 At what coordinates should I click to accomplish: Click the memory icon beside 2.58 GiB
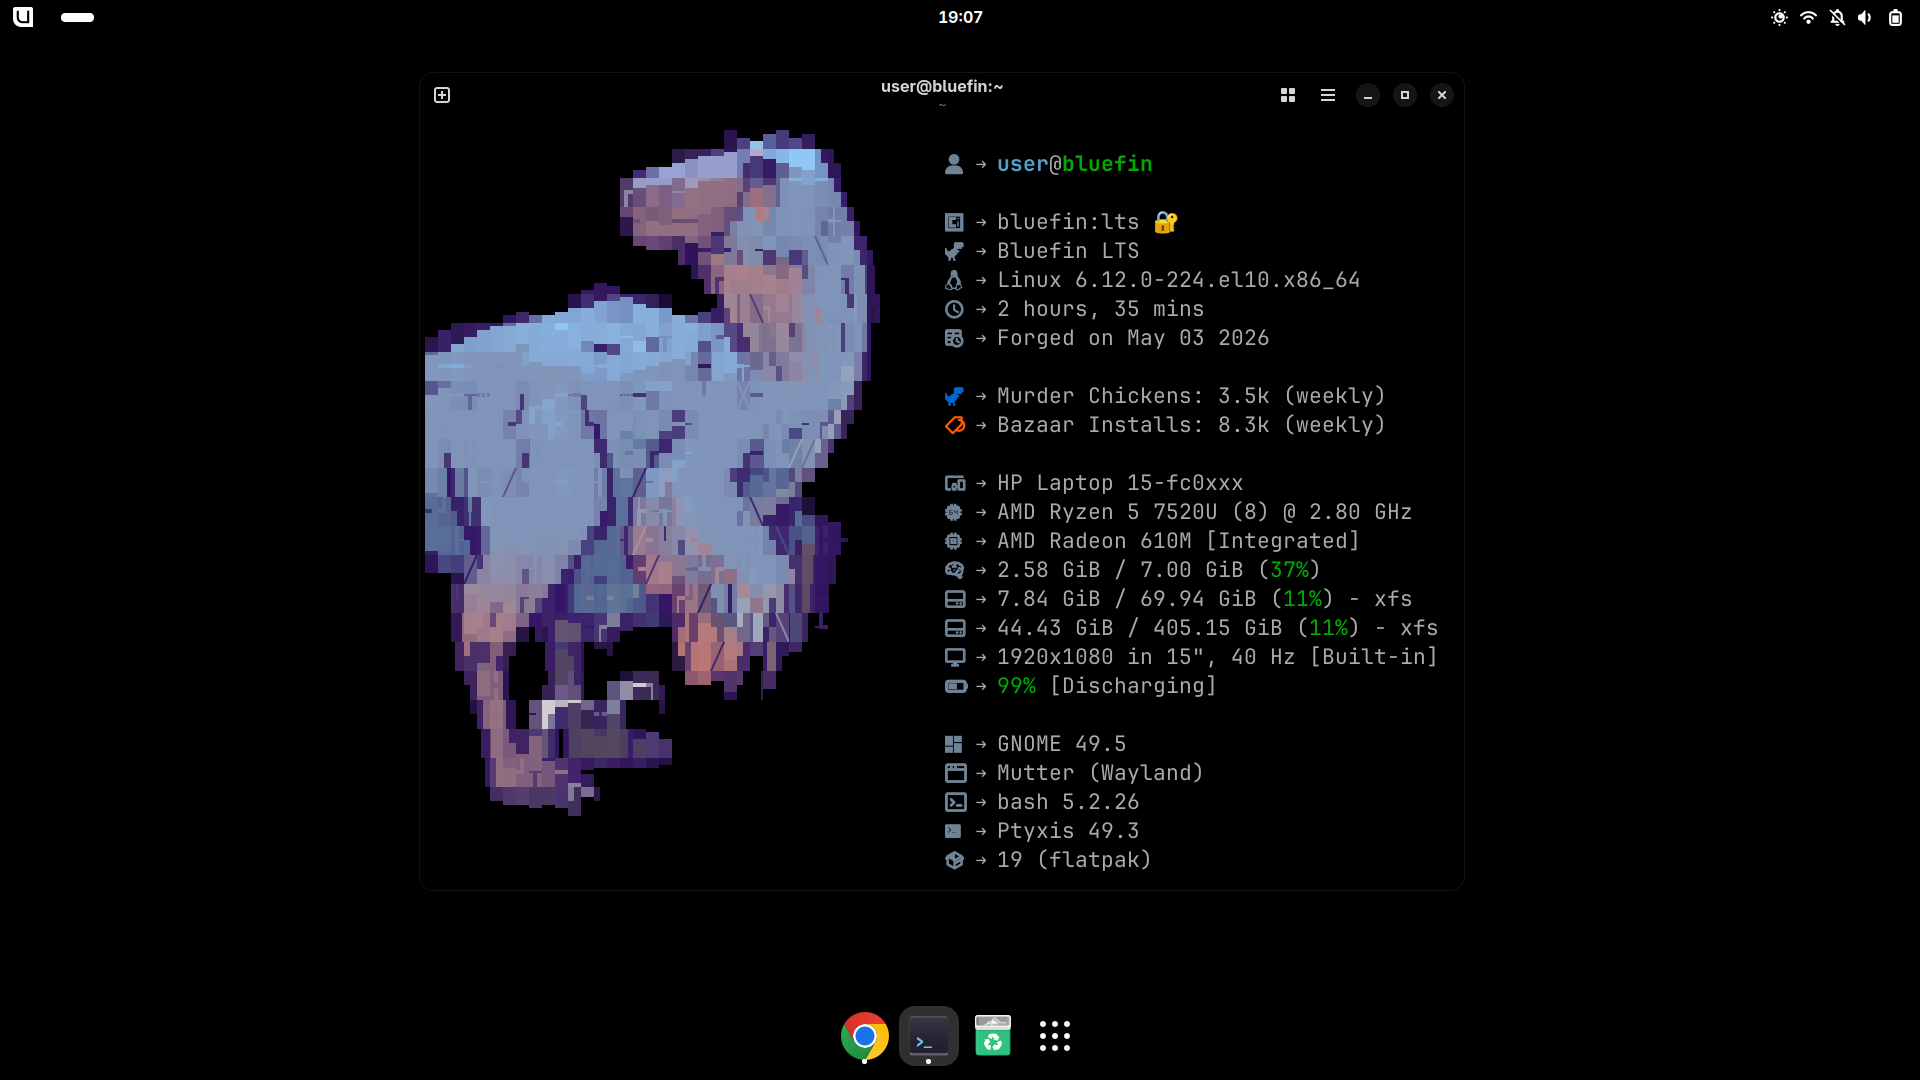(954, 570)
